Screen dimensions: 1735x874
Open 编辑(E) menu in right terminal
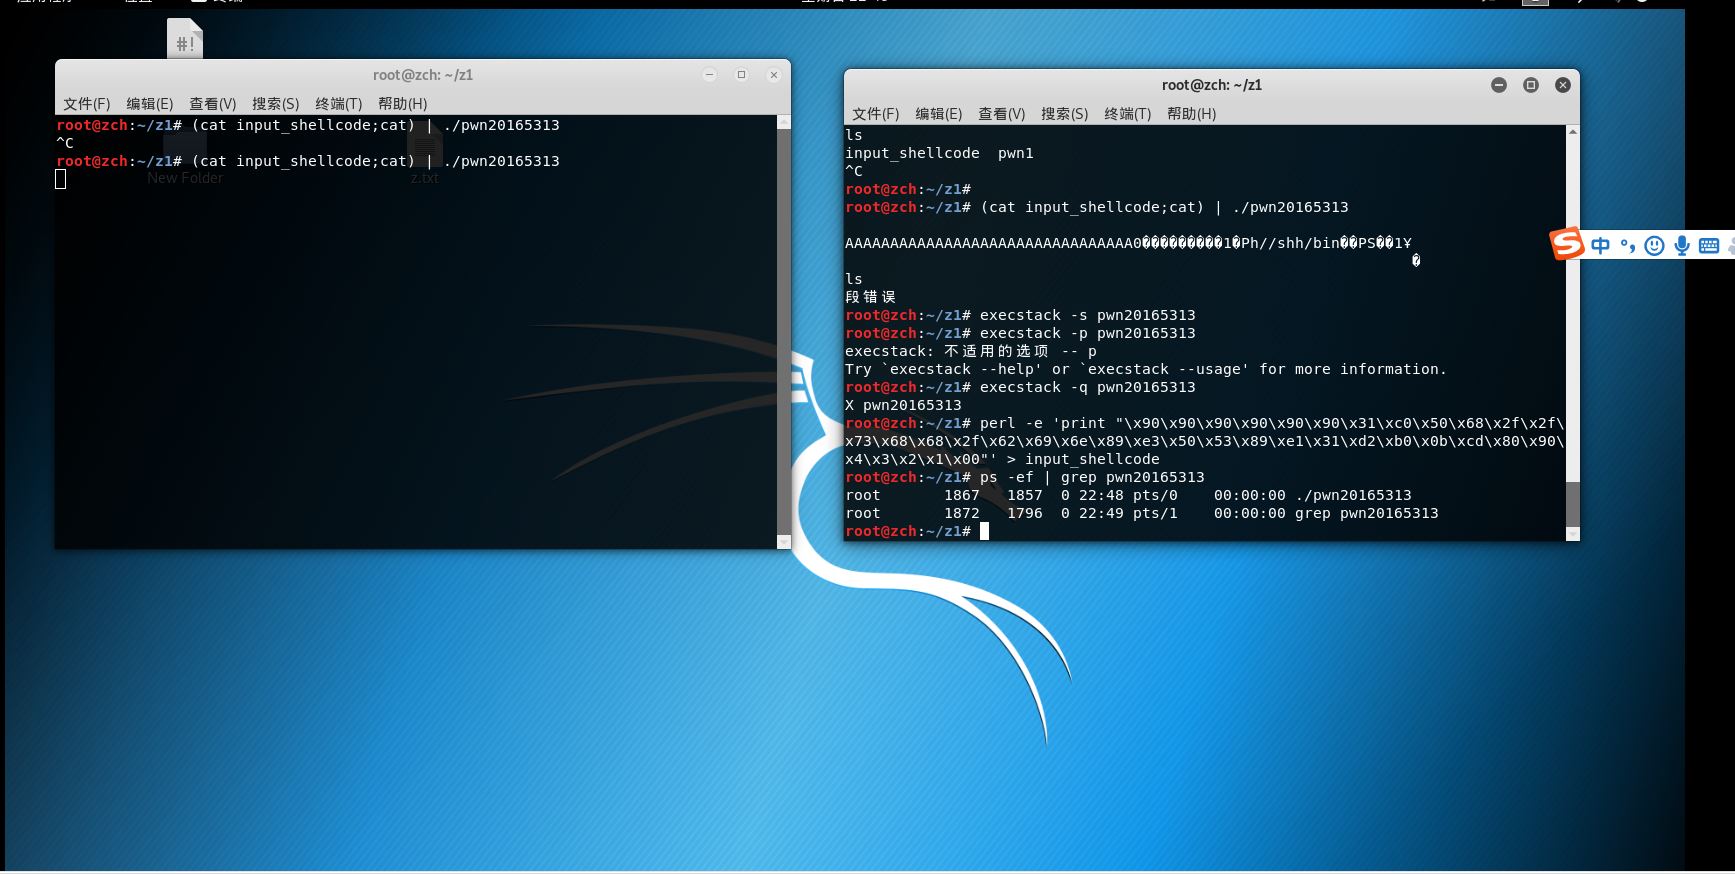pyautogui.click(x=938, y=114)
